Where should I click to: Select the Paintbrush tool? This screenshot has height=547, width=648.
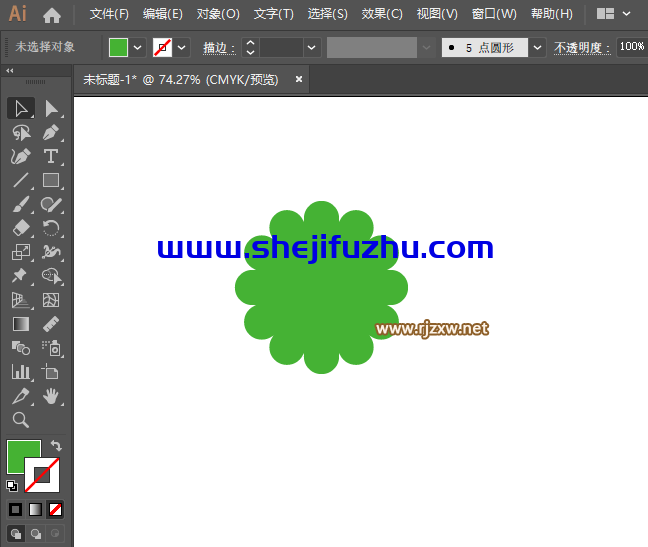(x=21, y=205)
